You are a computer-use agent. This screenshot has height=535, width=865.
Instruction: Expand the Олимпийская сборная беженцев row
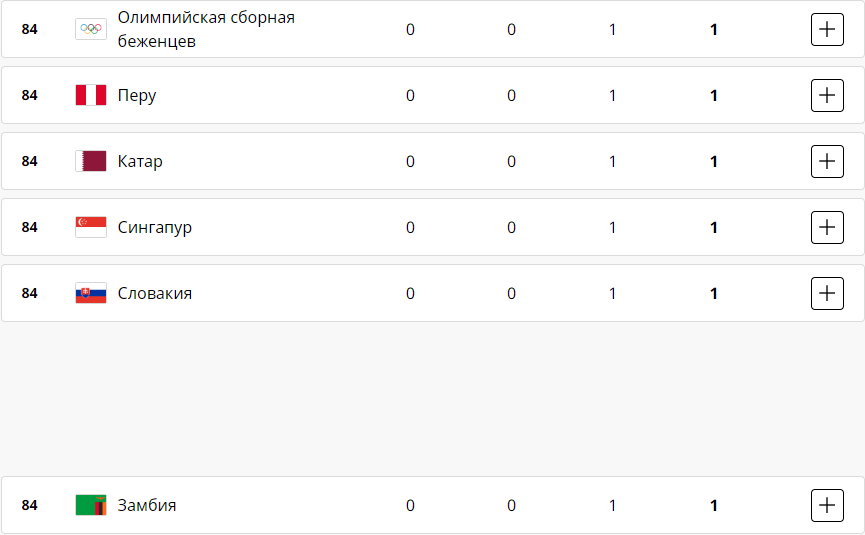[827, 30]
